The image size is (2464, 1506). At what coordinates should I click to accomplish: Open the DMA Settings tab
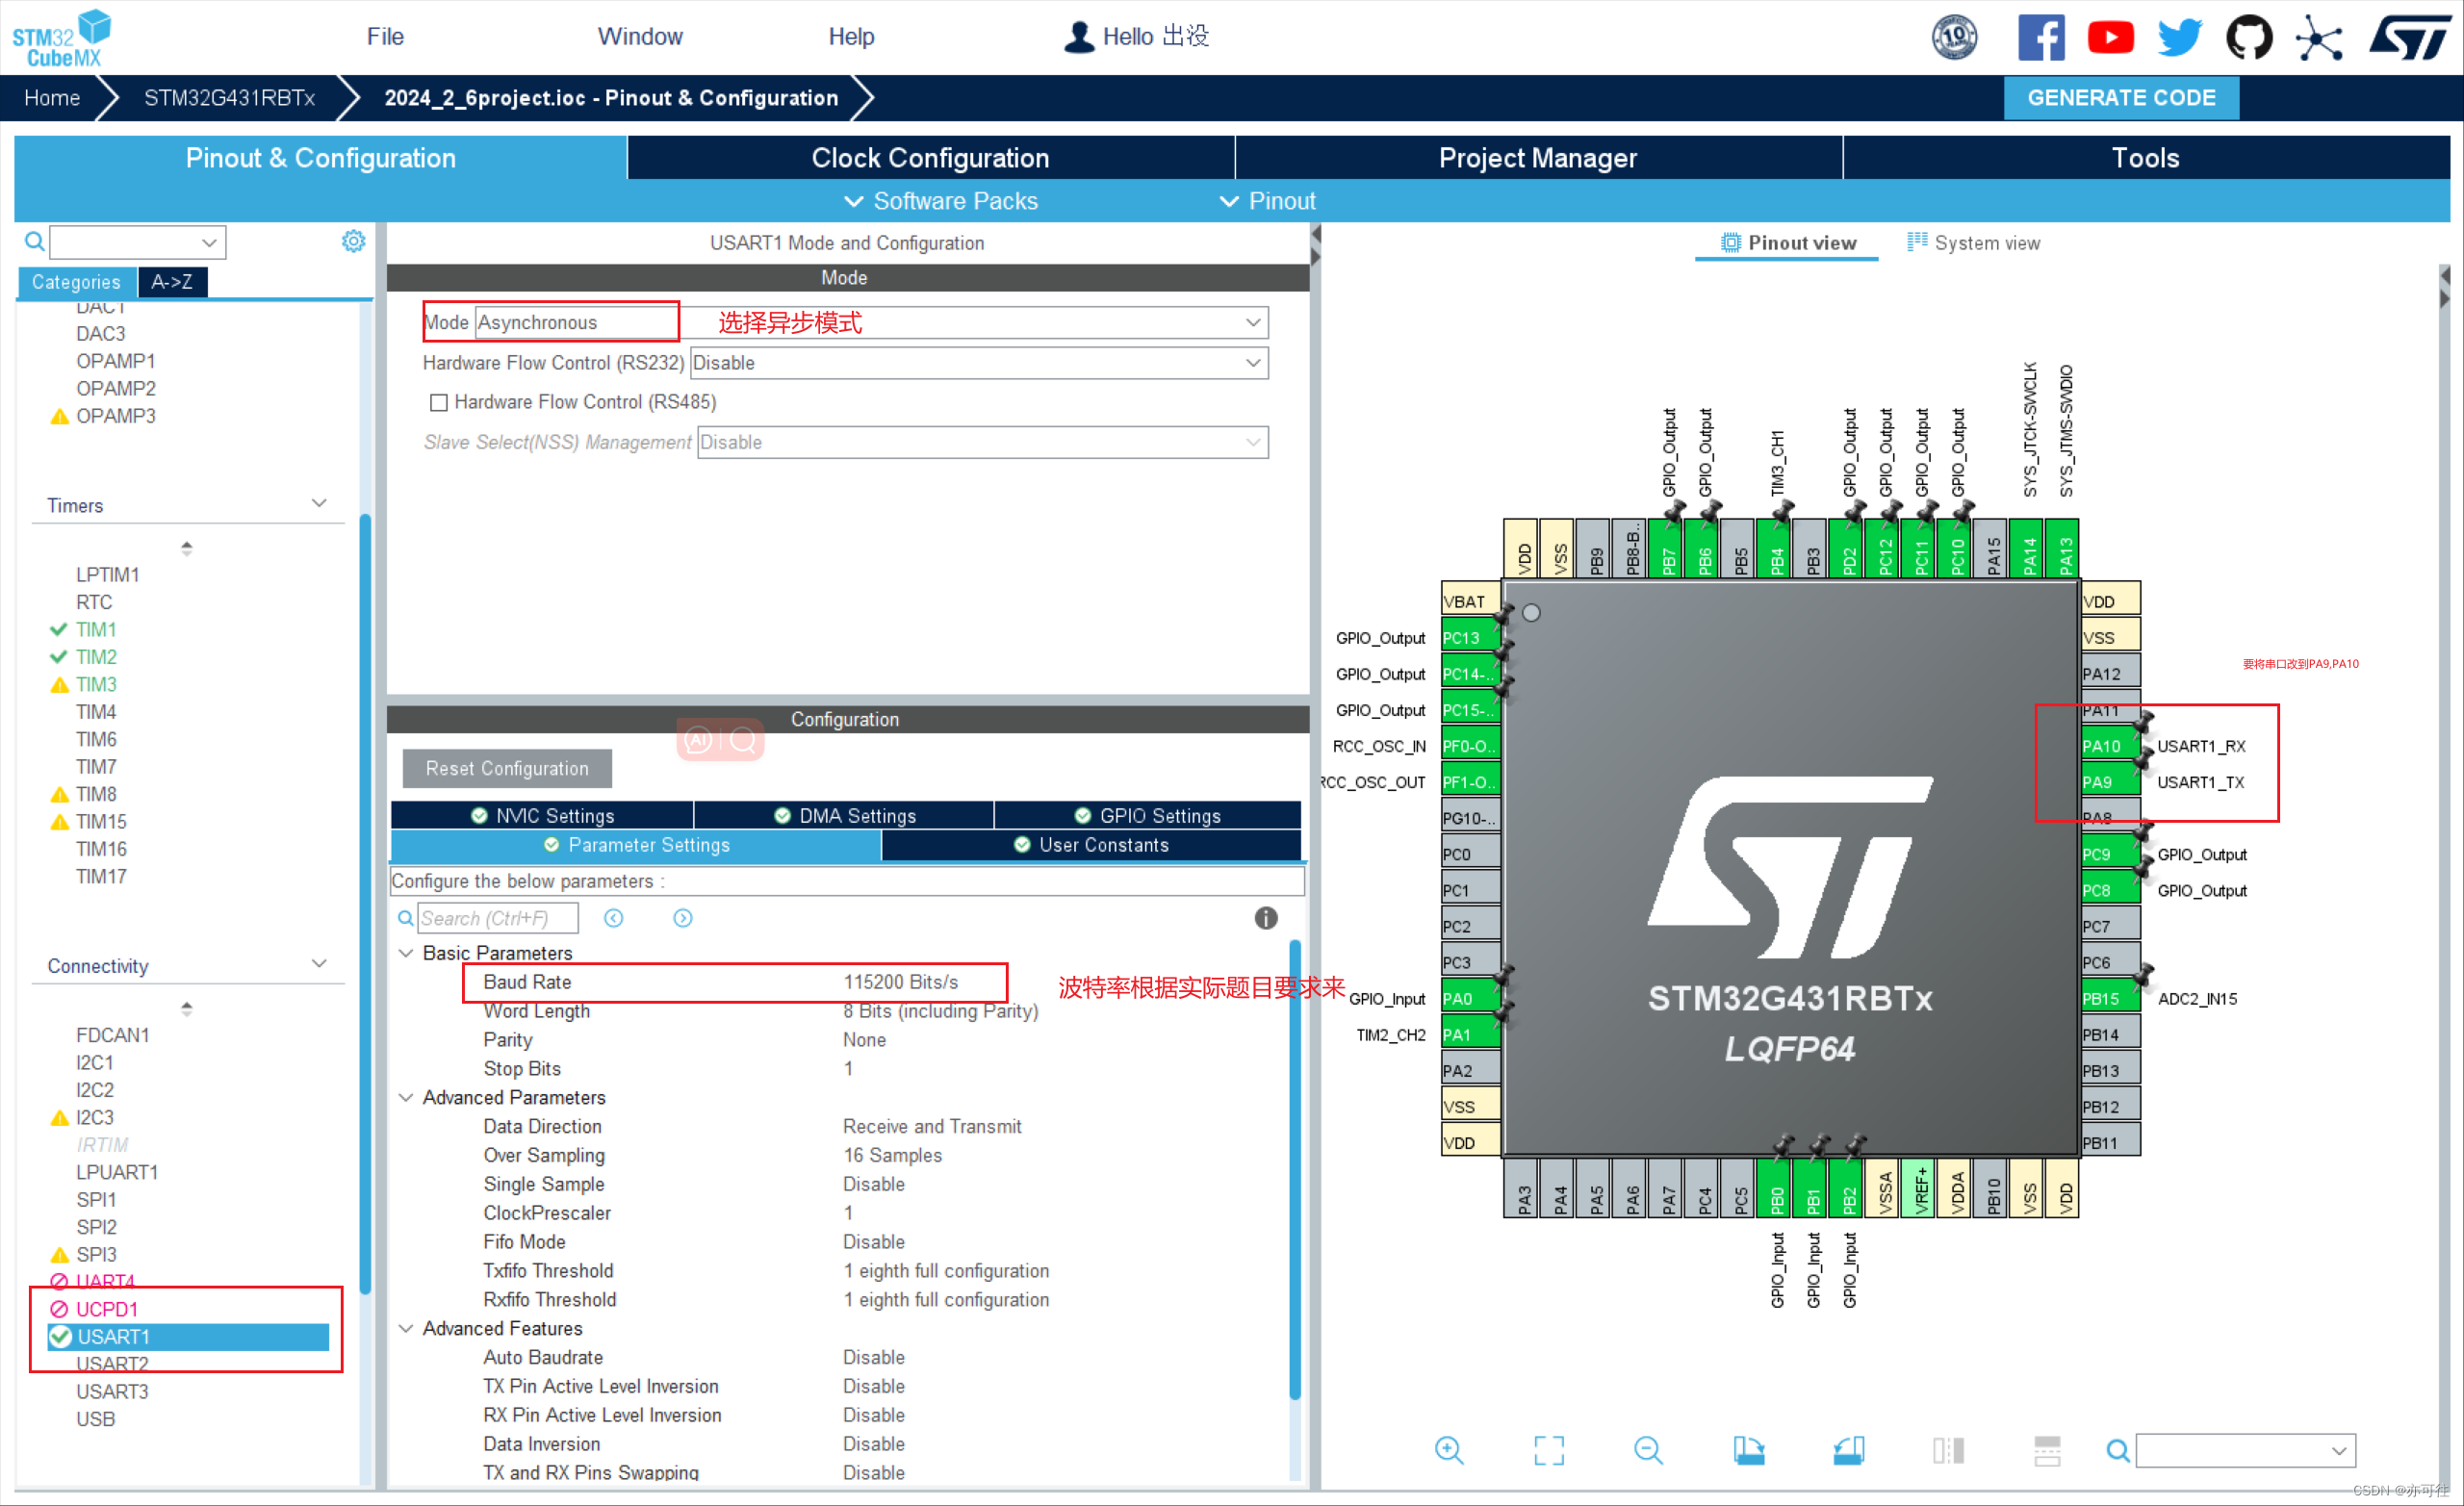point(844,815)
